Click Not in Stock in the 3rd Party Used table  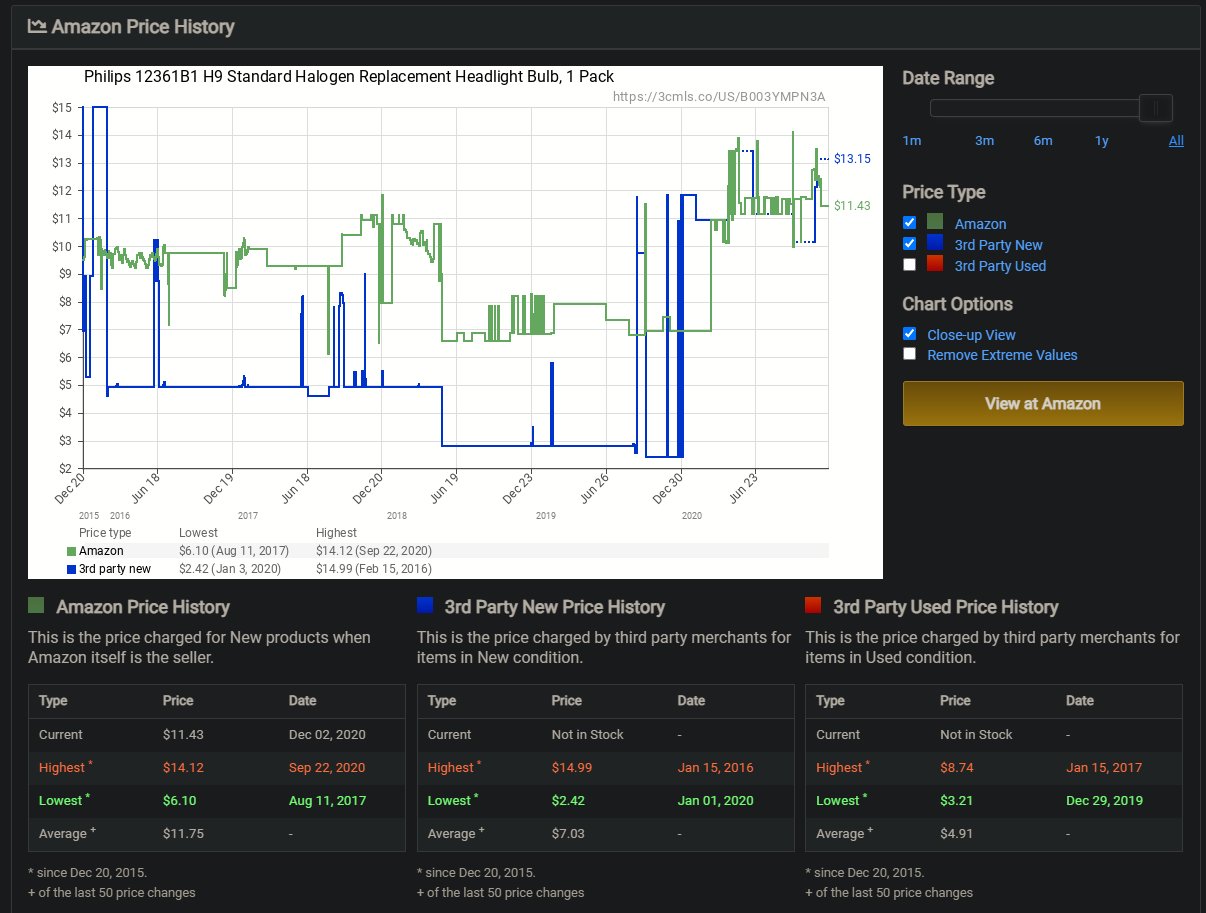click(976, 734)
